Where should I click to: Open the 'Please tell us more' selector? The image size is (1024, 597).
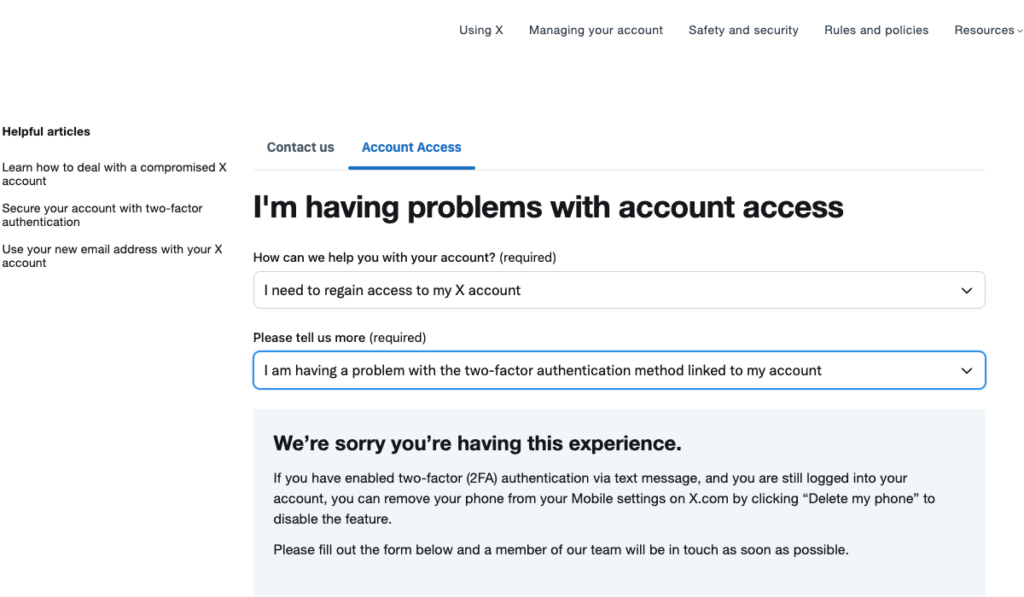[x=619, y=370]
